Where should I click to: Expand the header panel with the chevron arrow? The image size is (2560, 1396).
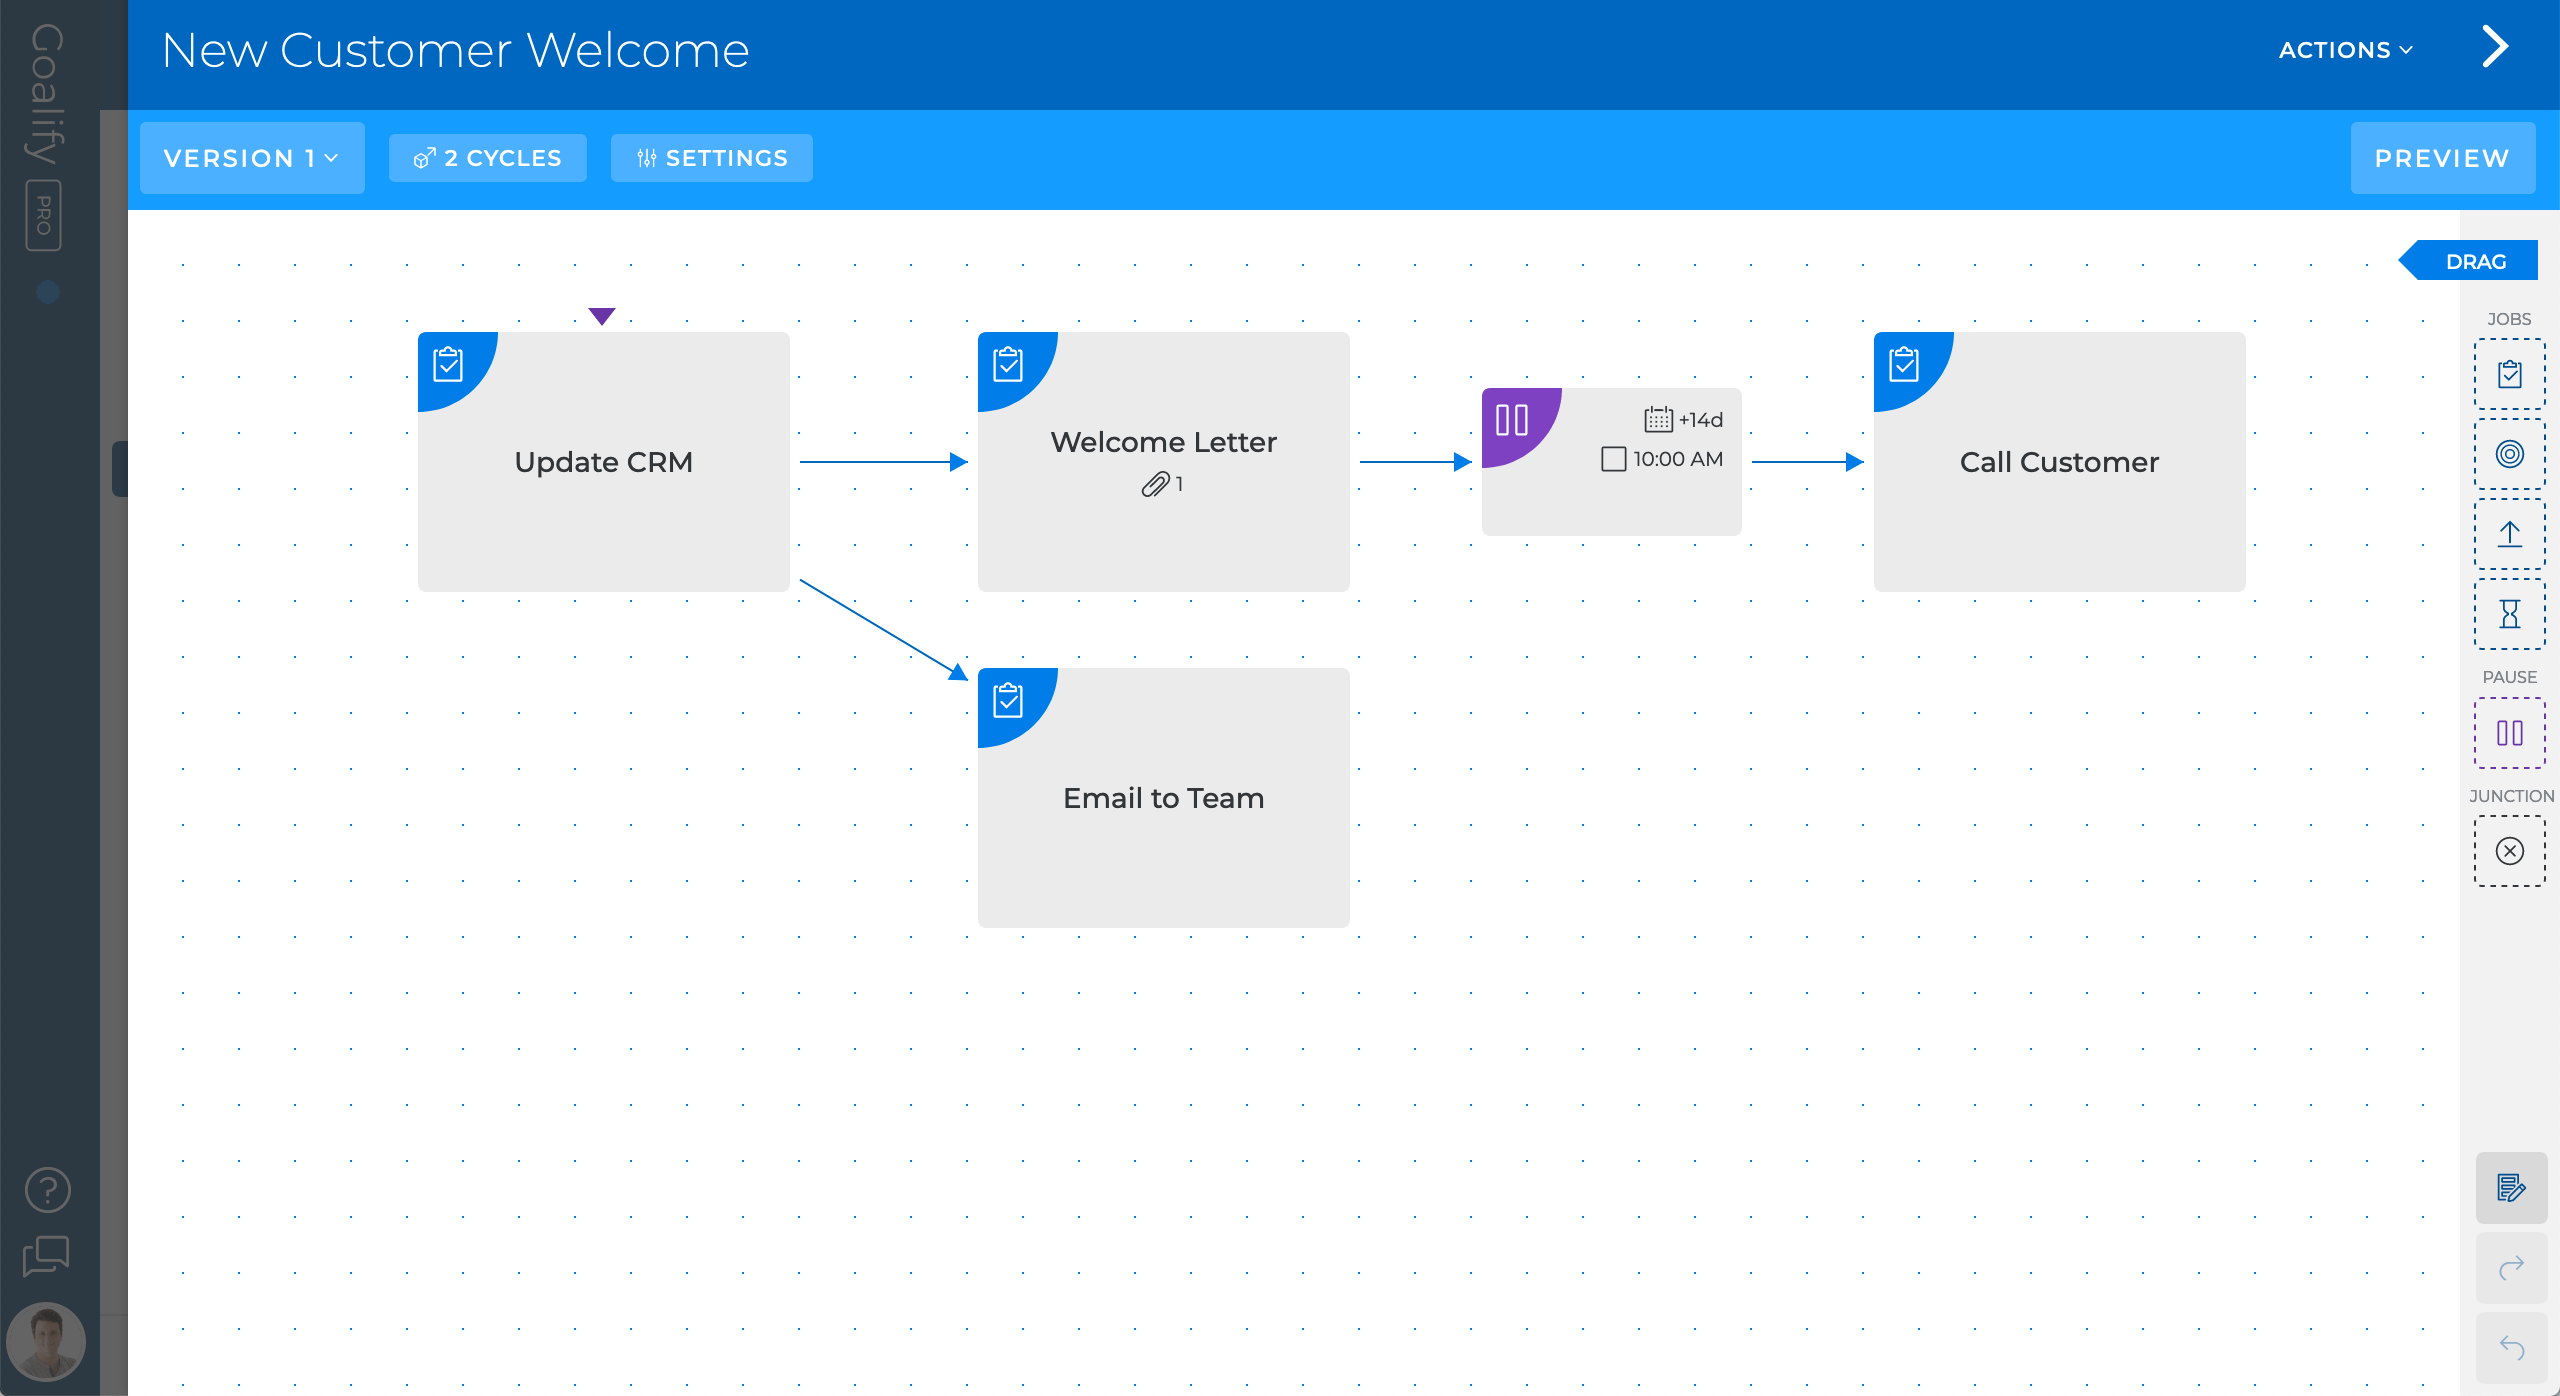point(2494,46)
